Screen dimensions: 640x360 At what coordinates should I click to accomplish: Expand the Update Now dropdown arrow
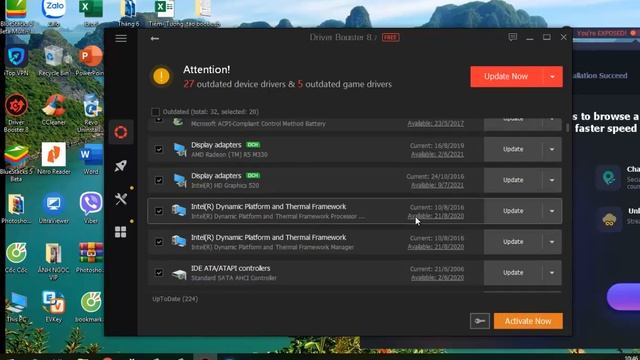point(552,77)
